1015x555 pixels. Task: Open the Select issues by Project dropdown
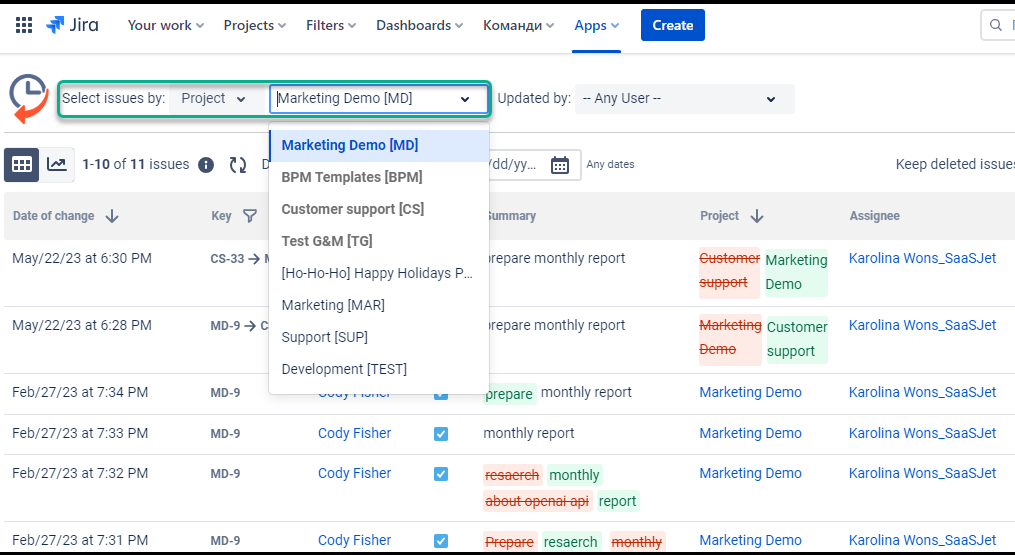tap(213, 99)
